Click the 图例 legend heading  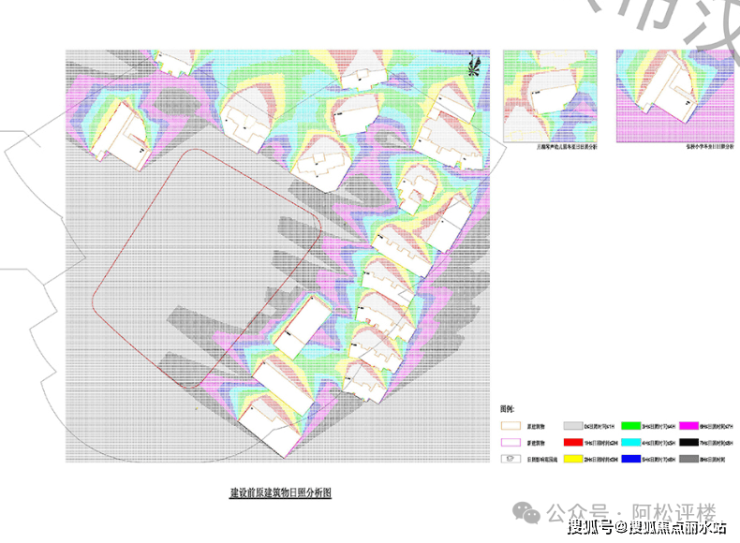click(x=508, y=409)
